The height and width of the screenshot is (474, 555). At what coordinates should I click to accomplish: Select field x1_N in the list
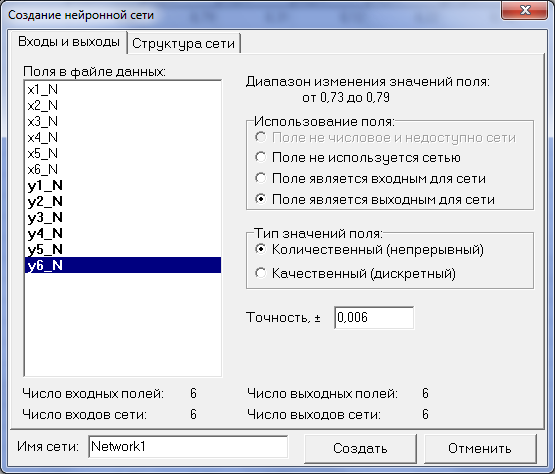[x=123, y=89]
